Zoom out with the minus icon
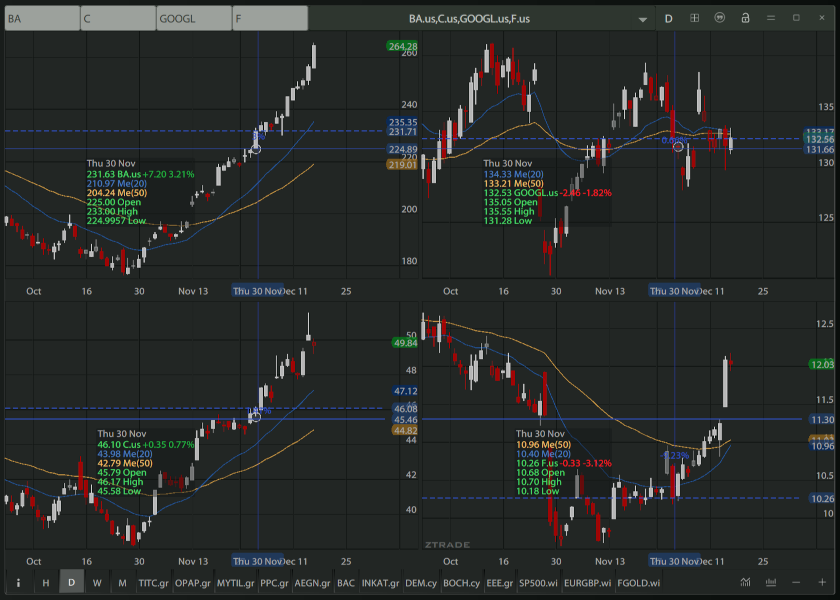 pos(796,582)
